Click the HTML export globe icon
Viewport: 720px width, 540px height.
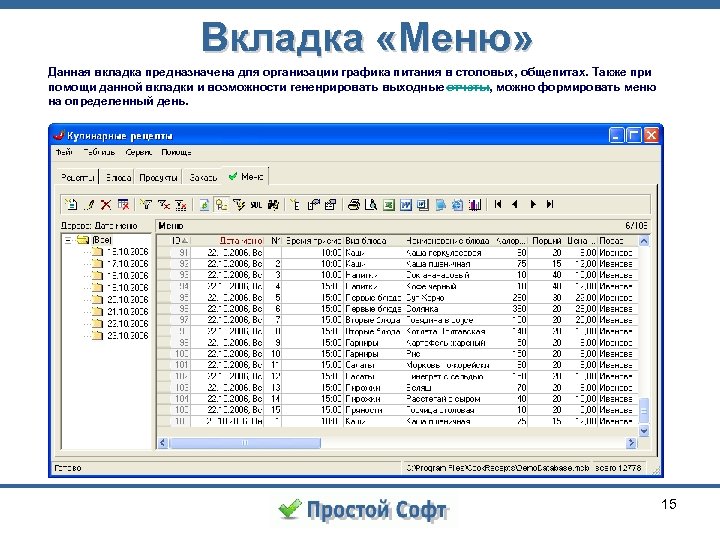click(x=457, y=204)
